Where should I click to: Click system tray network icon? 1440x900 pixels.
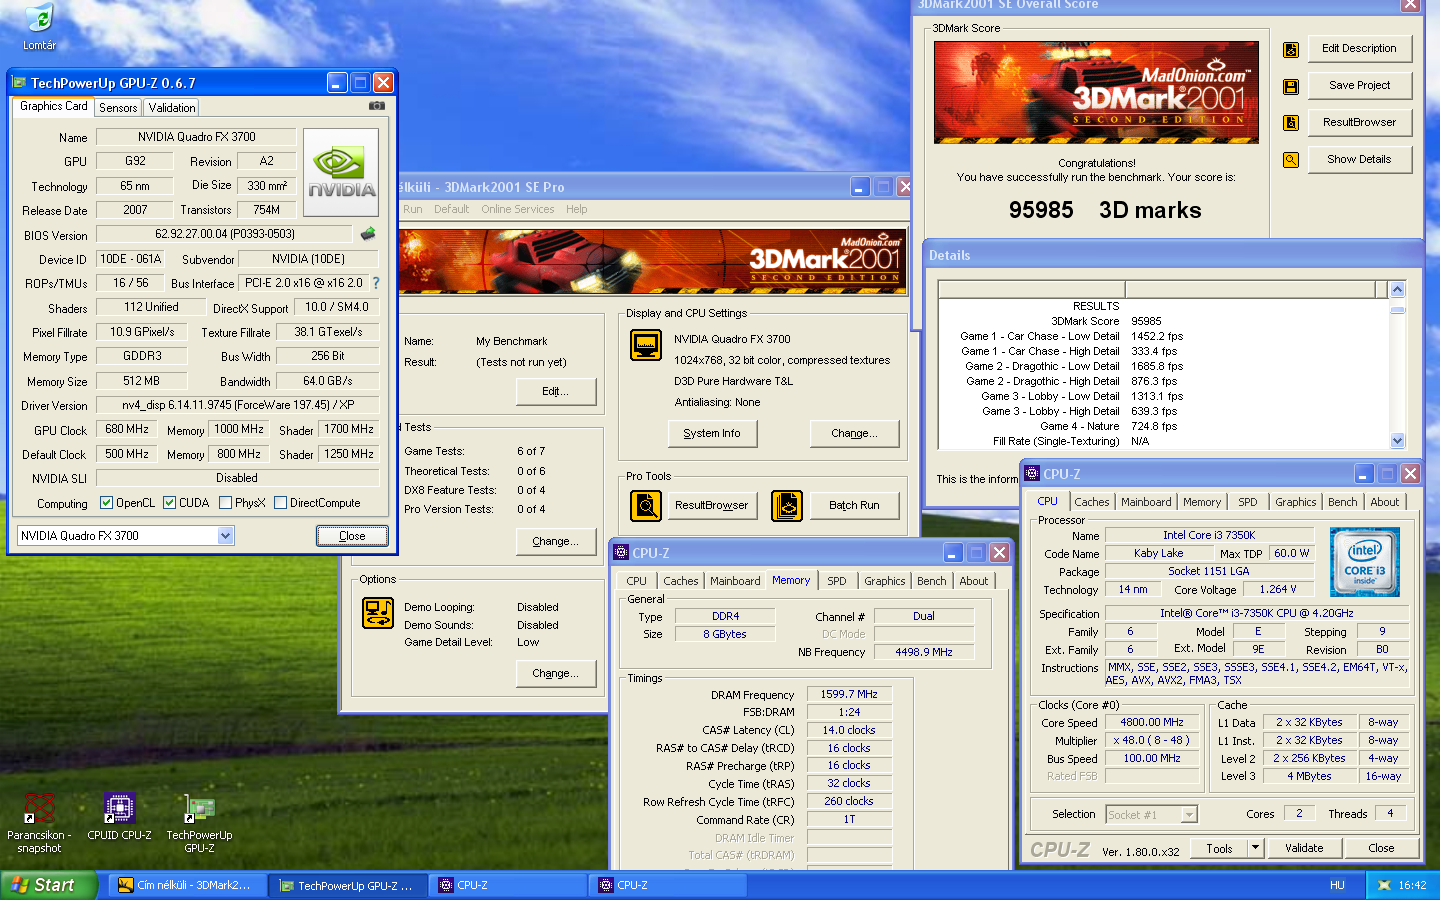(x=1384, y=885)
